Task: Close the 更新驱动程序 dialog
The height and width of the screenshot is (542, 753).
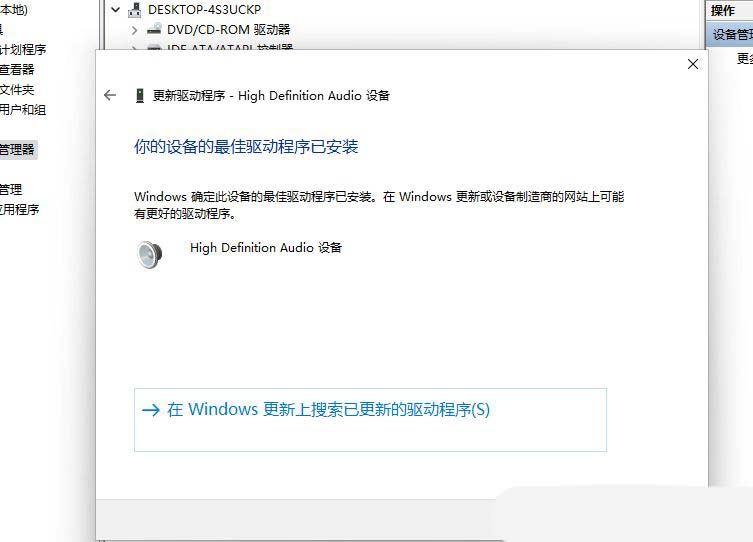Action: 692,64
